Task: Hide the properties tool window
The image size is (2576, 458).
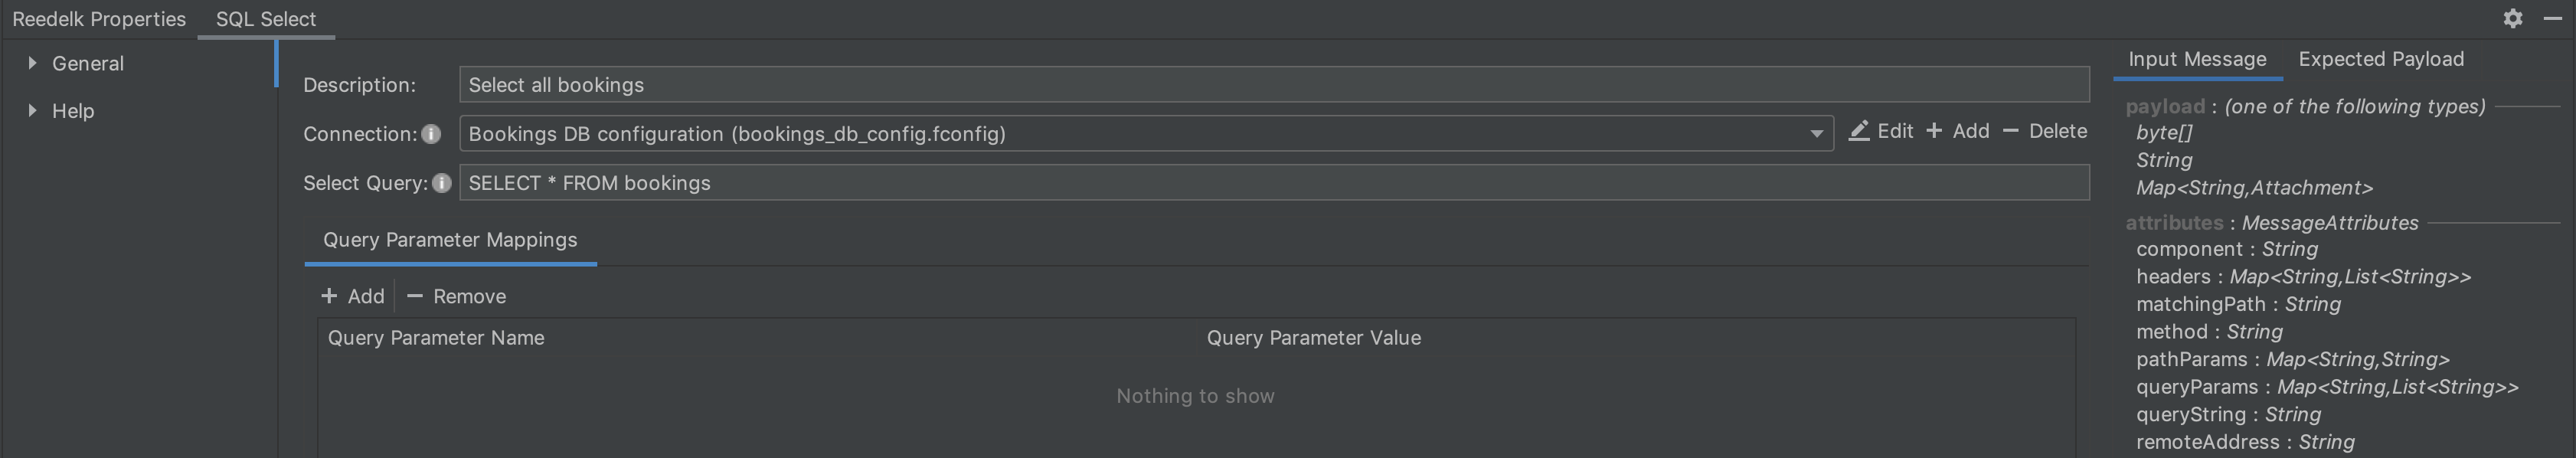Action: click(2551, 19)
